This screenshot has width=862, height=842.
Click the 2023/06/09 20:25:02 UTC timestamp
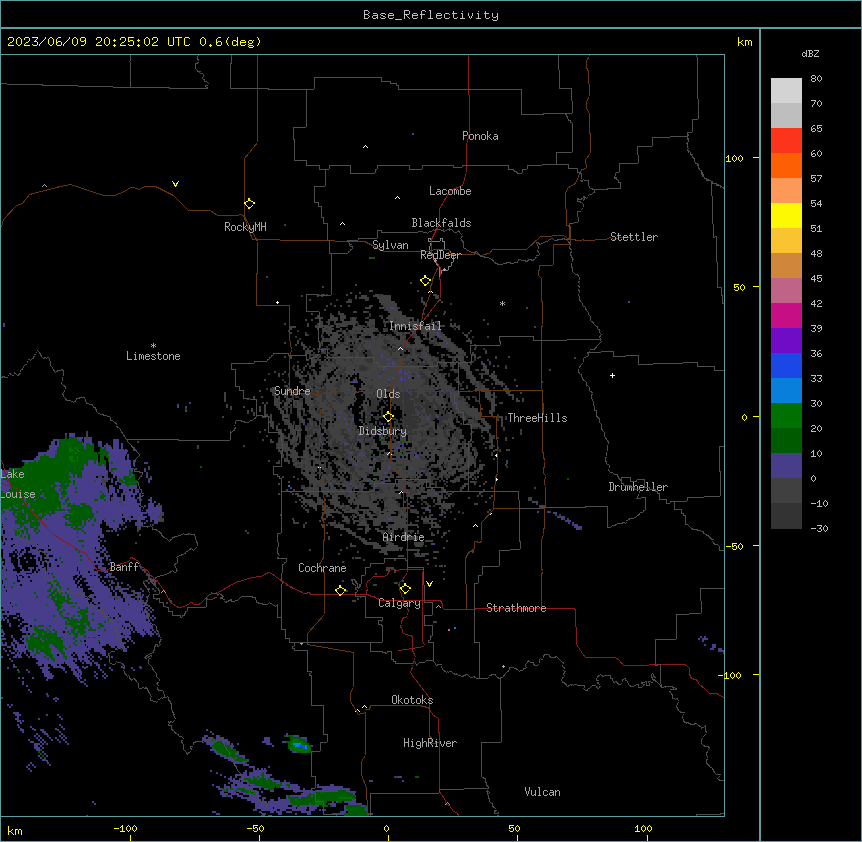[99, 42]
